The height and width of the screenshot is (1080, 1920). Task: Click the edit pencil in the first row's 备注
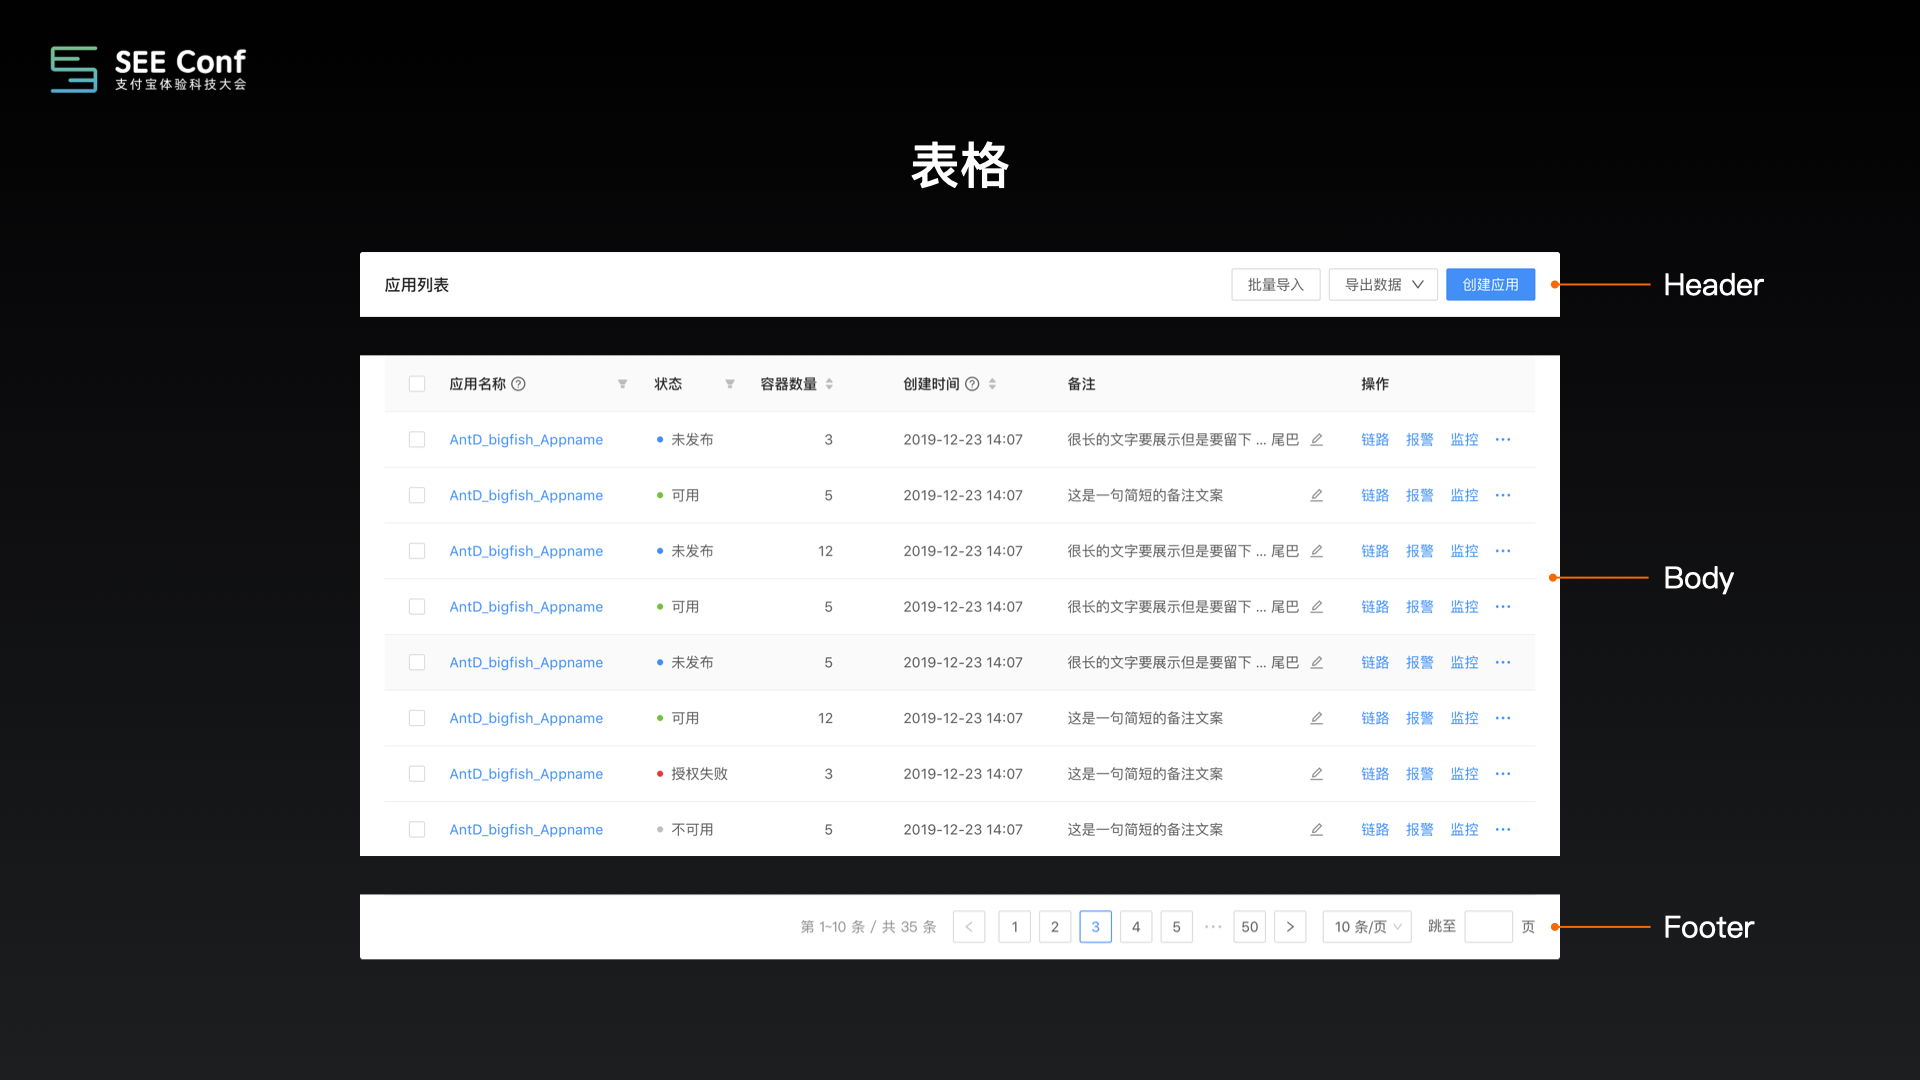[x=1317, y=440]
